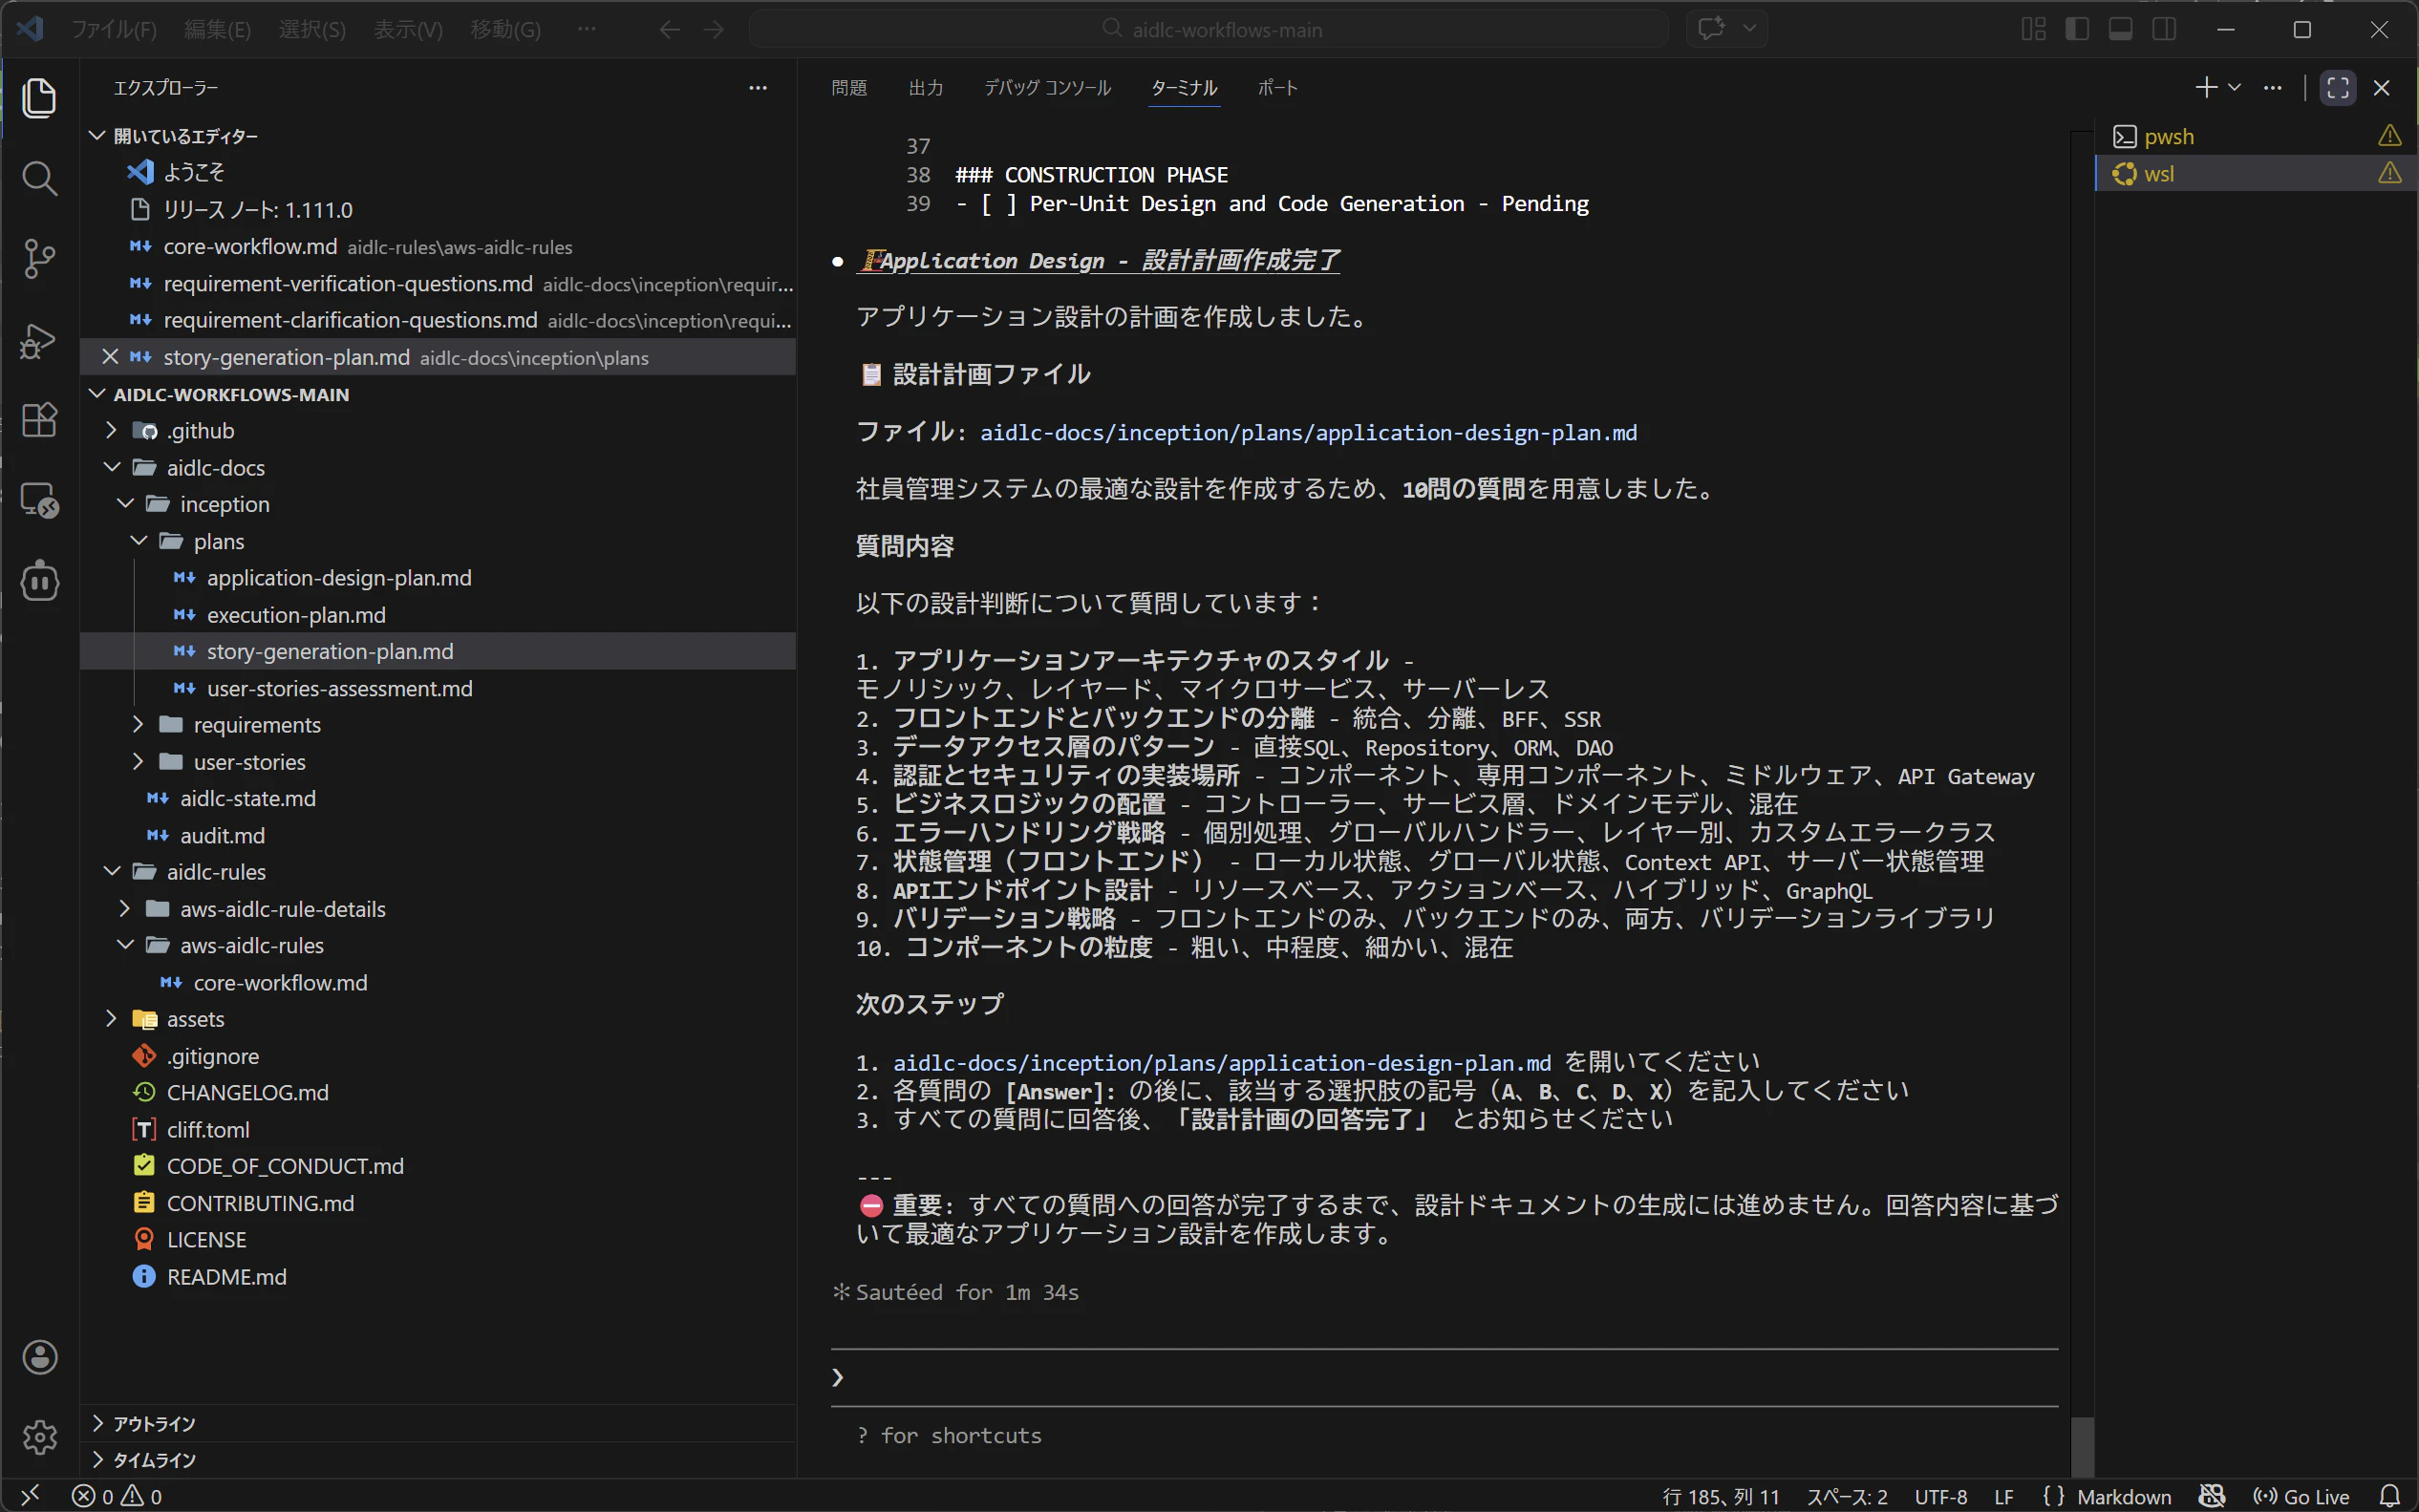2419x1512 pixels.
Task: Open the chat icon in the title bar
Action: 1711,29
